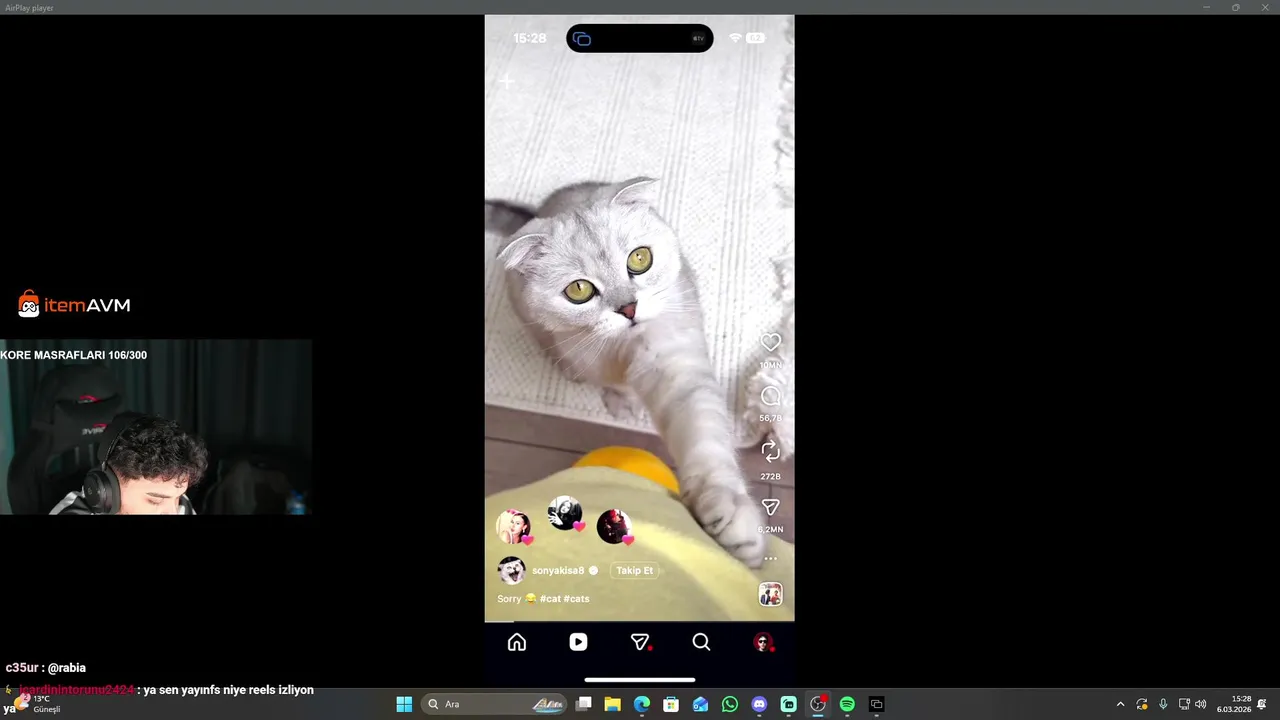Open comments on the cat reel

[770, 396]
